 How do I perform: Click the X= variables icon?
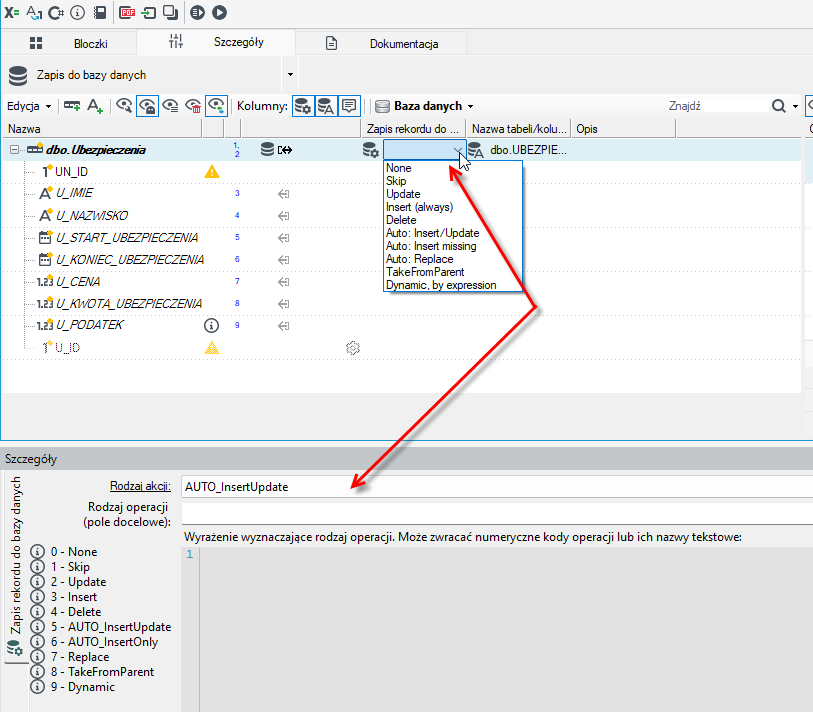[11, 12]
